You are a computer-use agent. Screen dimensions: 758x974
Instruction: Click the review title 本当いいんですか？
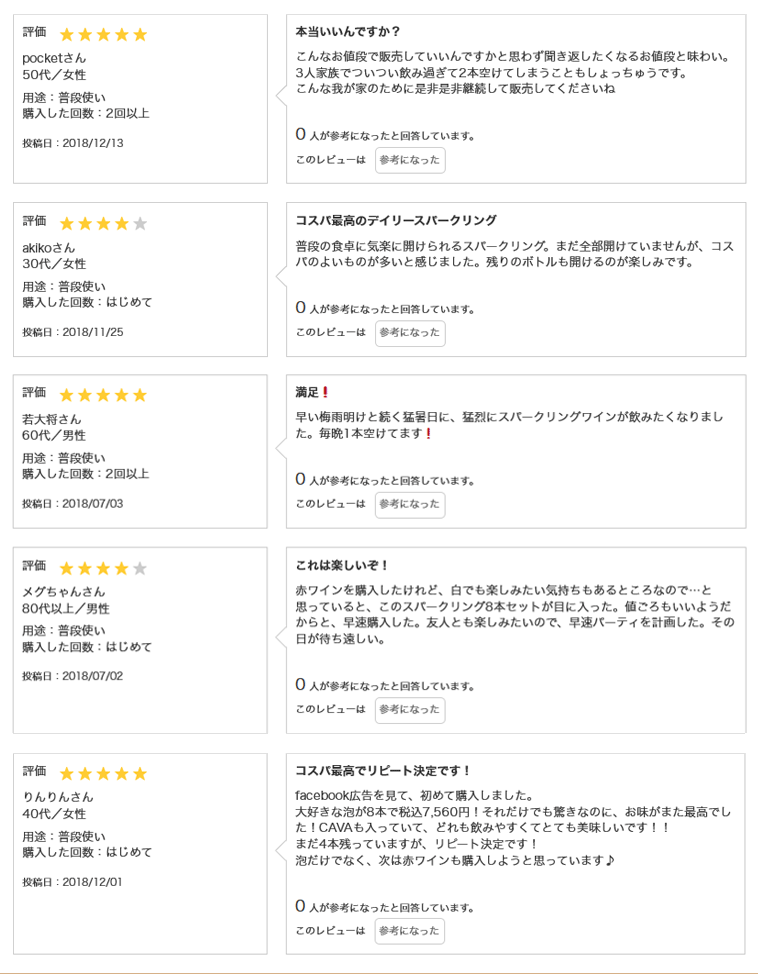click(x=348, y=32)
